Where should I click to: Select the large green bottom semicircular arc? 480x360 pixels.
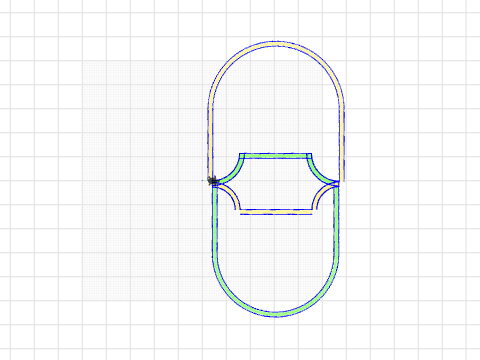[x=276, y=314]
